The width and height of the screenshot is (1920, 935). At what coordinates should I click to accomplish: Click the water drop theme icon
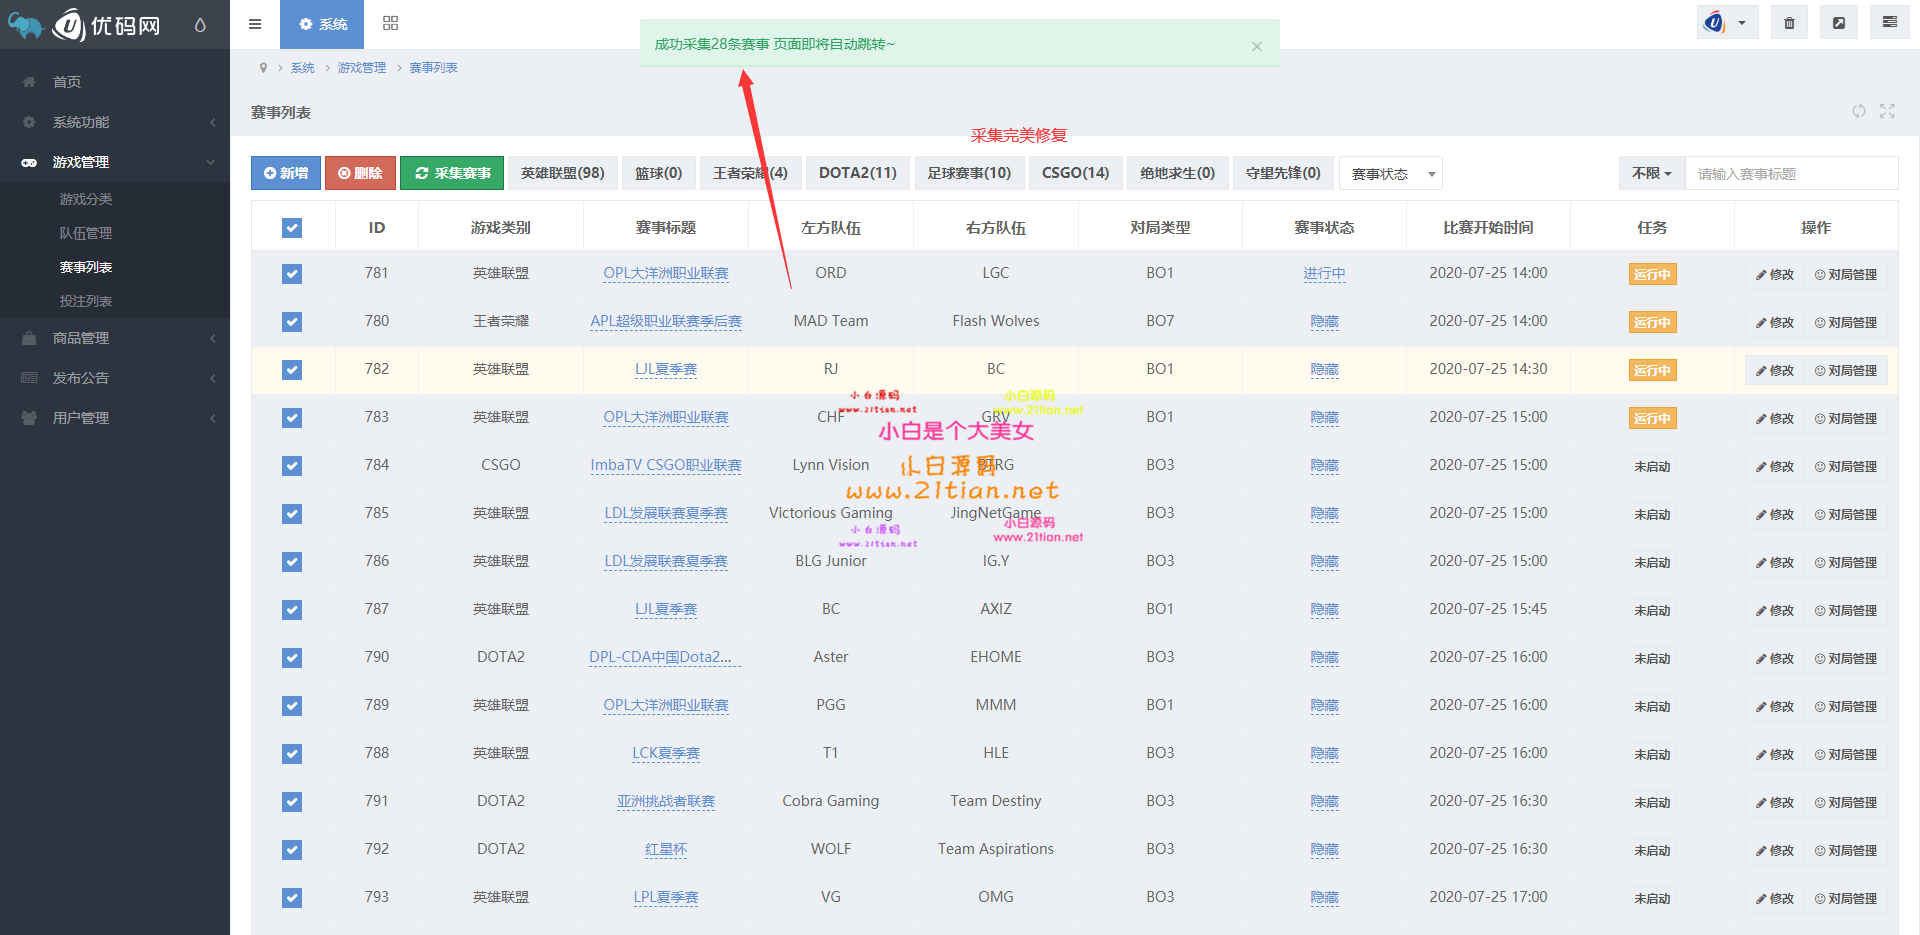click(200, 25)
